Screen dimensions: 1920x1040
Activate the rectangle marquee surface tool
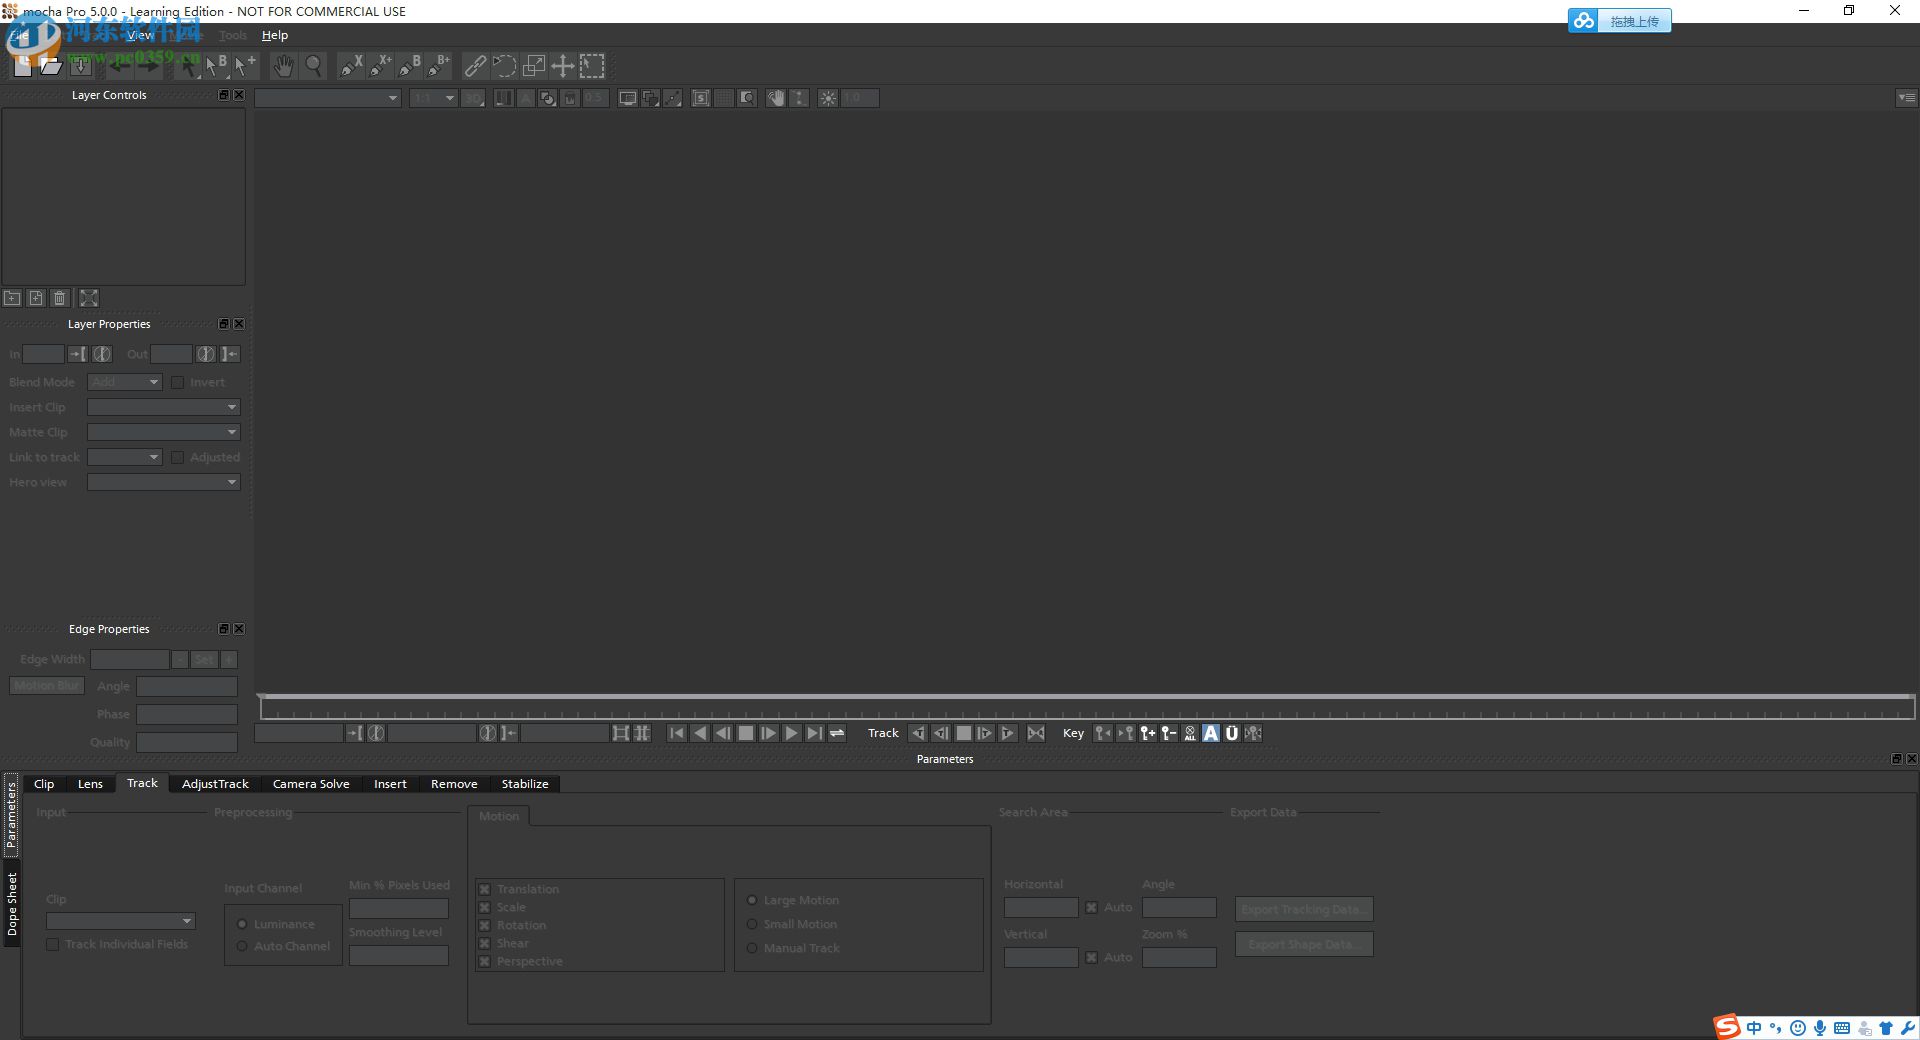(x=592, y=66)
